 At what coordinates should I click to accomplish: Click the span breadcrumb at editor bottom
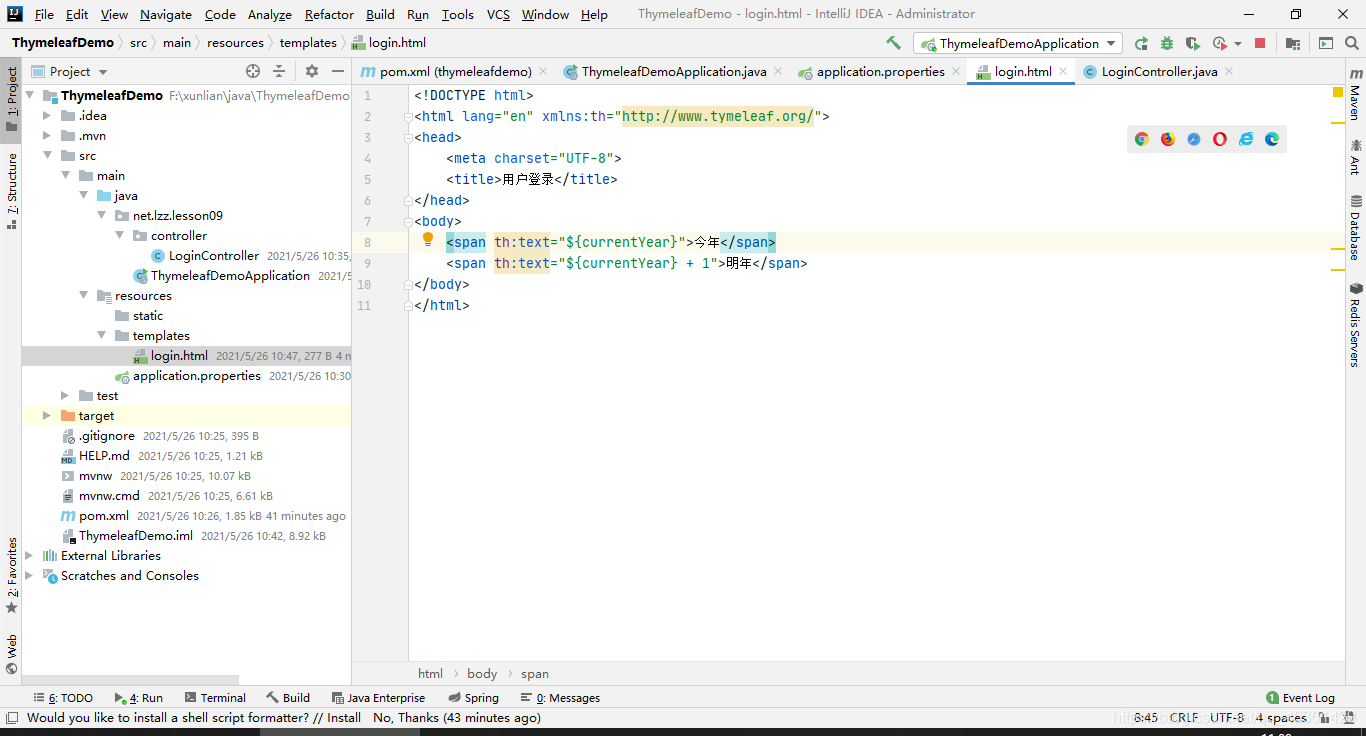(x=535, y=673)
